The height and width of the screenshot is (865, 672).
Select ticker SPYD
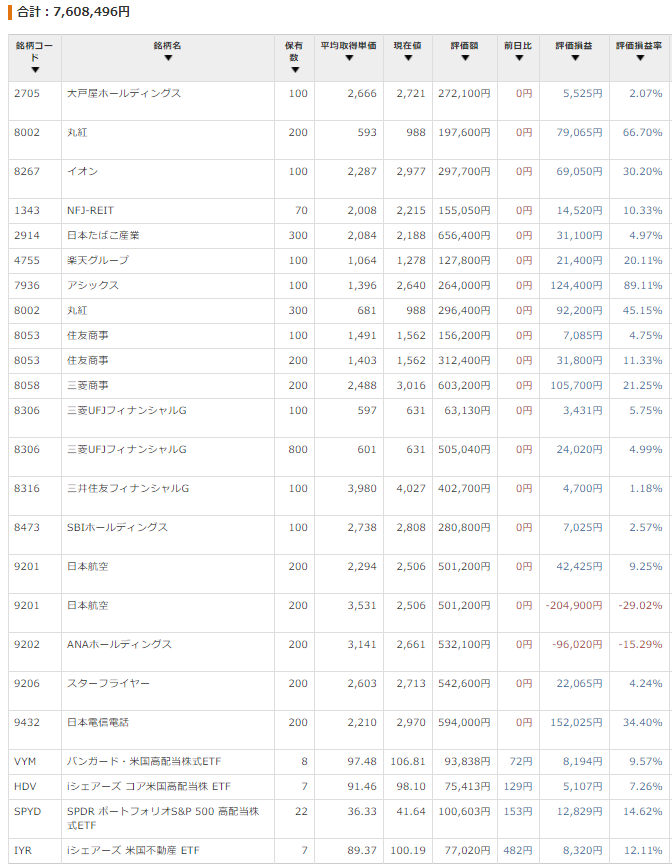pos(28,811)
